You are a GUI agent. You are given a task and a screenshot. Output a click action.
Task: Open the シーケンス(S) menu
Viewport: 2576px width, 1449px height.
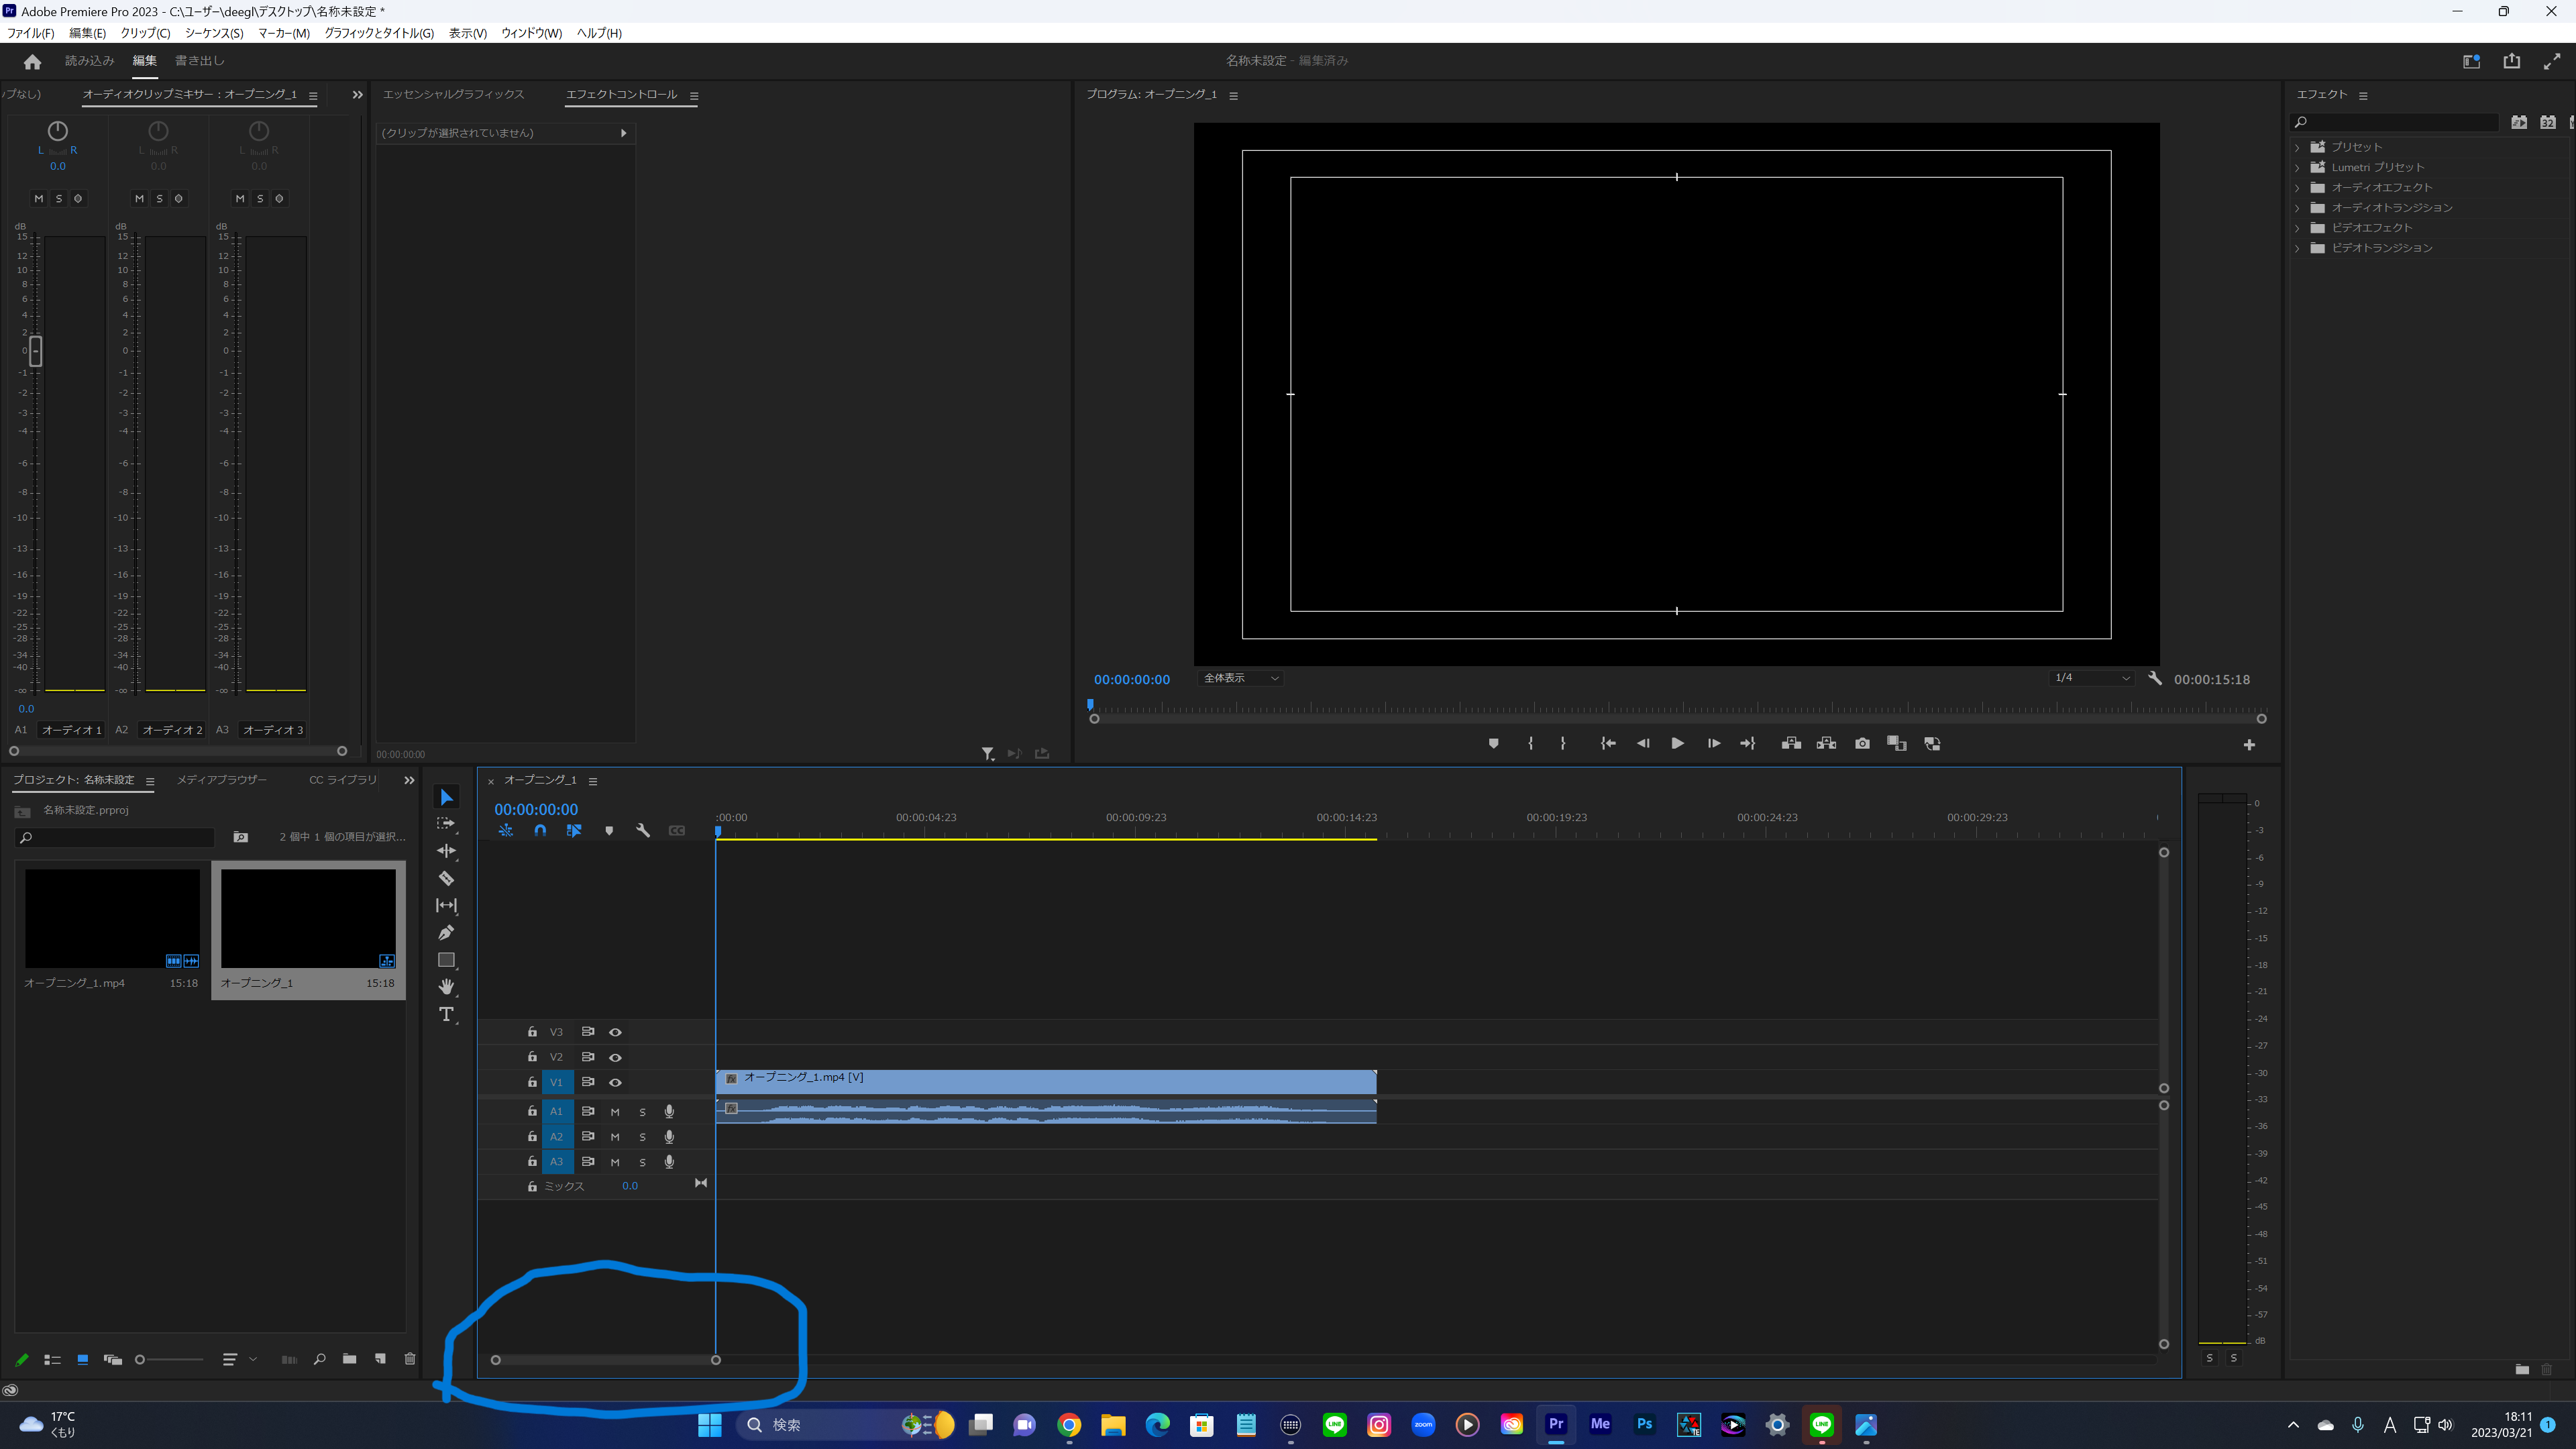(x=213, y=33)
